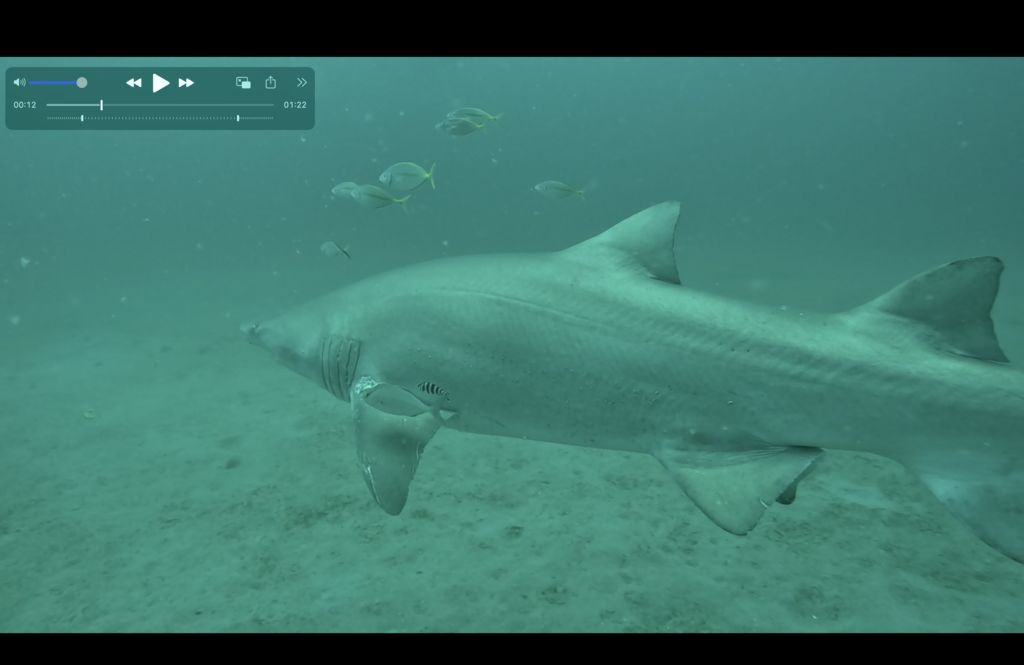The height and width of the screenshot is (665, 1024).
Task: Open the share menu icon
Action: point(270,83)
